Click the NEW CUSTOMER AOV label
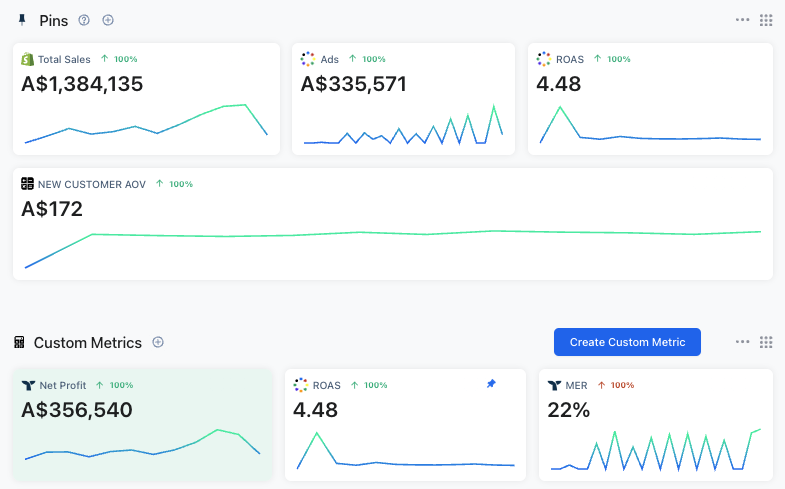Viewport: 785px width, 489px height. (92, 184)
